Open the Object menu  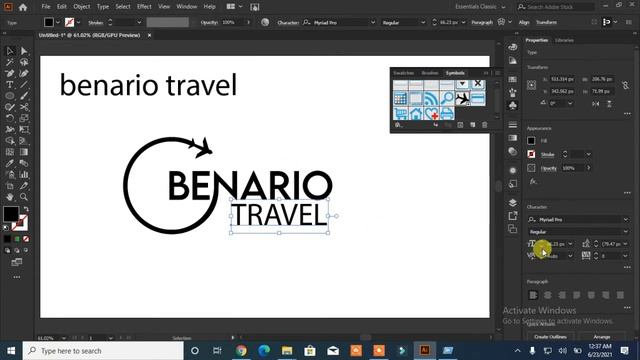pyautogui.click(x=82, y=7)
